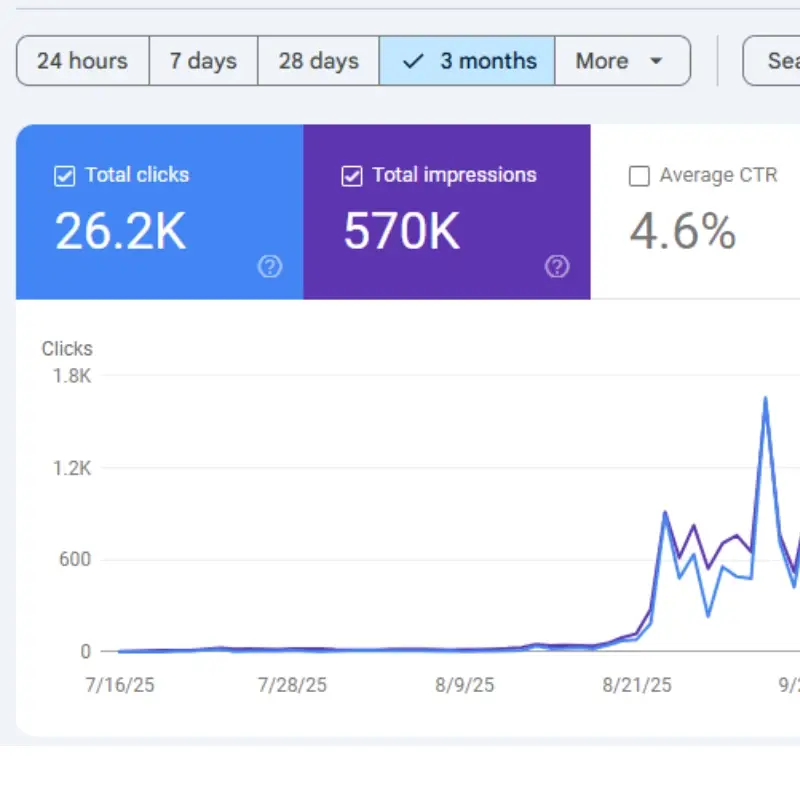Click the dropdown arrow next to More
800x800 pixels.
[x=655, y=61]
